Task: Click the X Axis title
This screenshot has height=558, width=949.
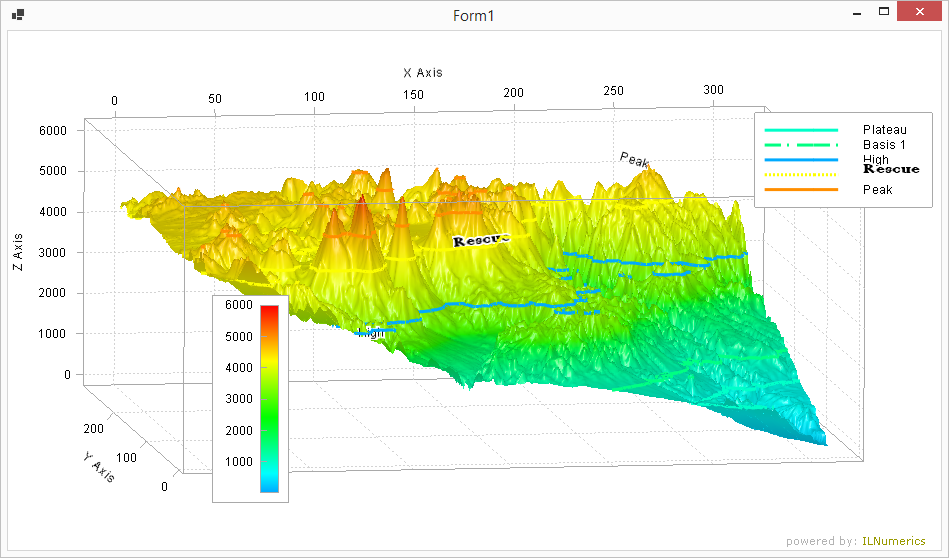Action: [x=422, y=73]
